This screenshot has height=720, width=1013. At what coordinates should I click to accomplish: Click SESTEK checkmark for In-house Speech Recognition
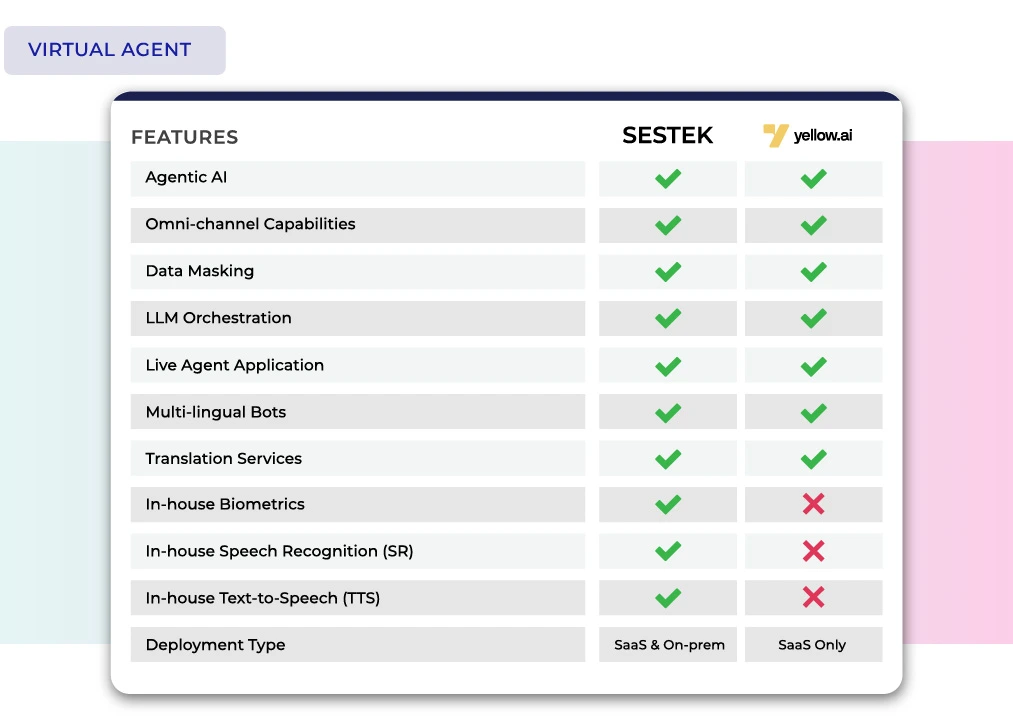click(x=668, y=551)
